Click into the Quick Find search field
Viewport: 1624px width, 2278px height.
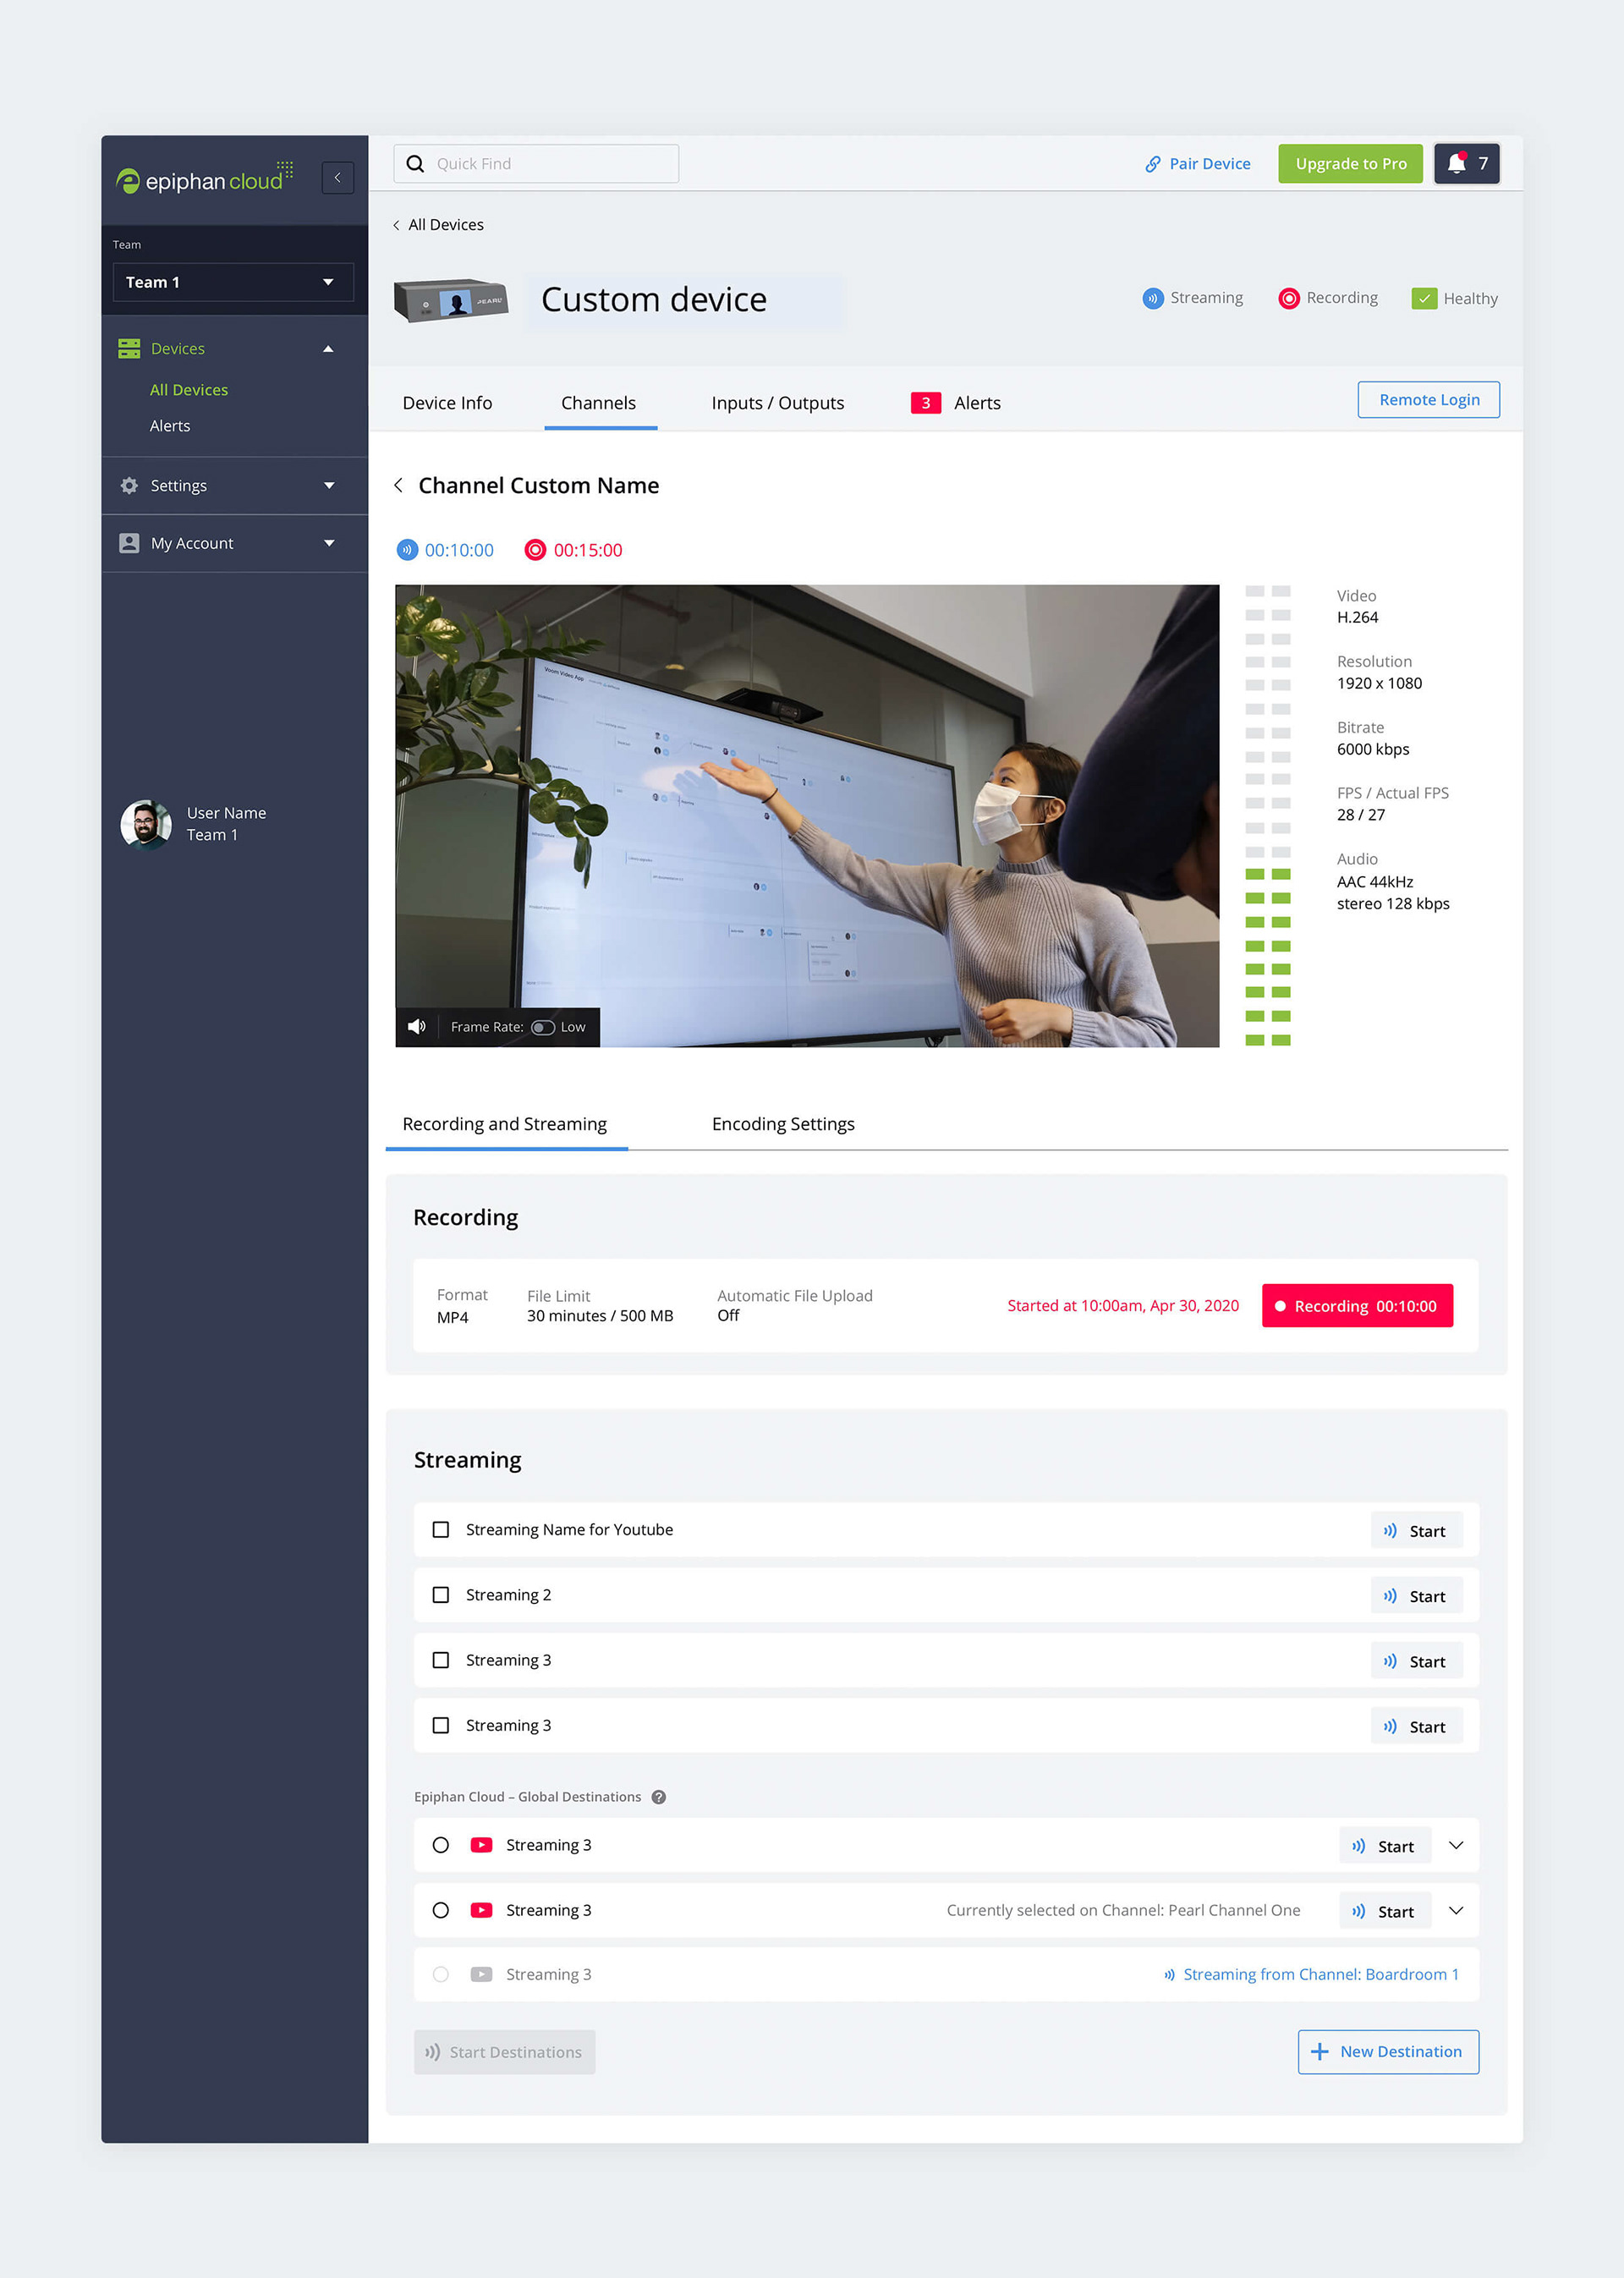(536, 164)
